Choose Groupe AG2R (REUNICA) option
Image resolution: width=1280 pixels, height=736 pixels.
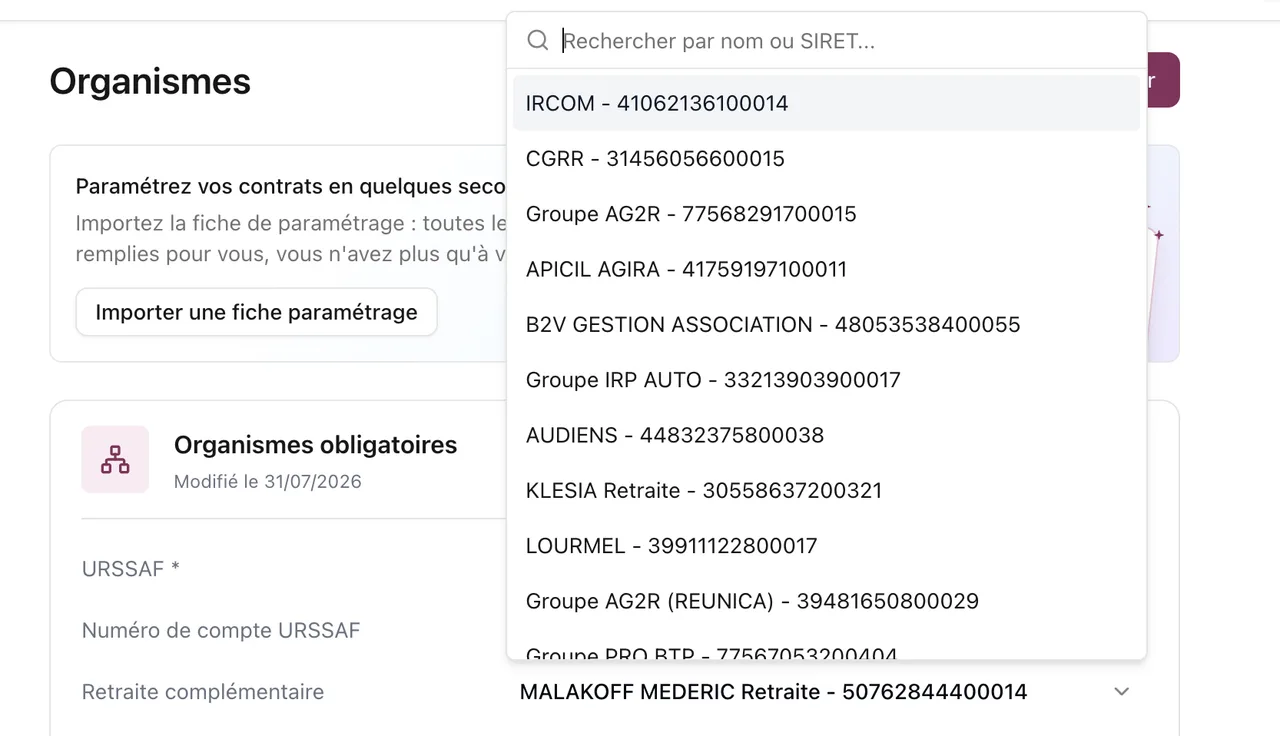click(826, 601)
